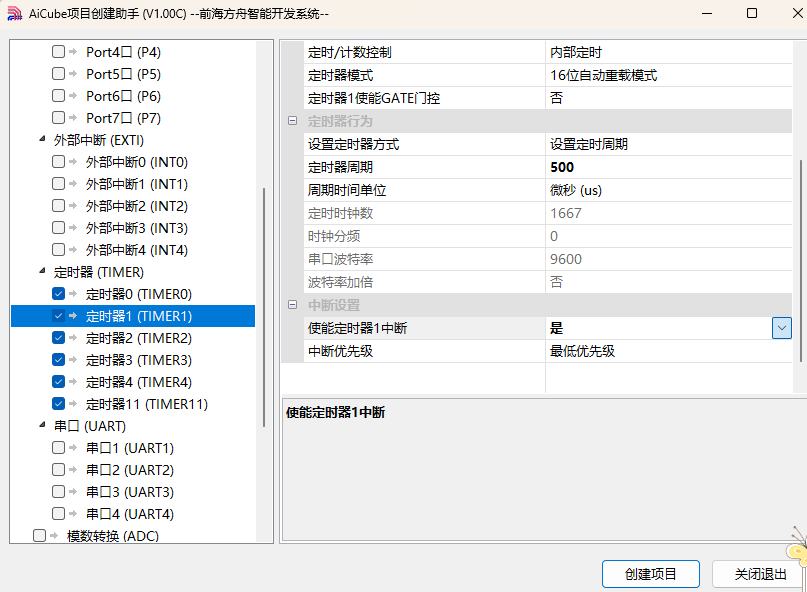
Task: Uncheck the 定时器2 (TIMER2) checkbox
Action: click(x=58, y=338)
